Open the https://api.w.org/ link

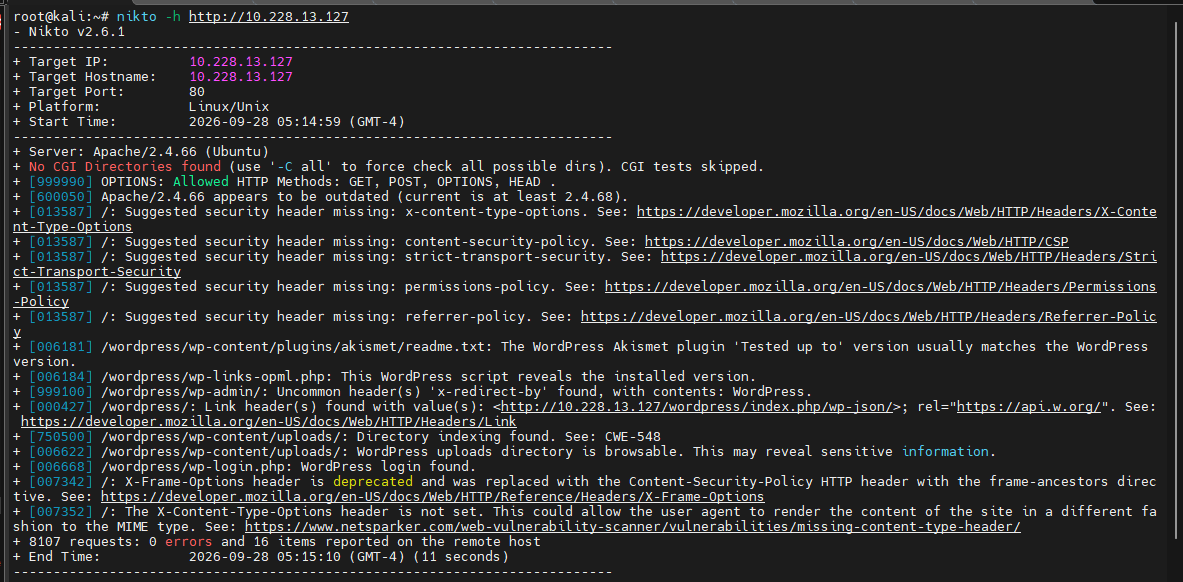coord(1030,407)
